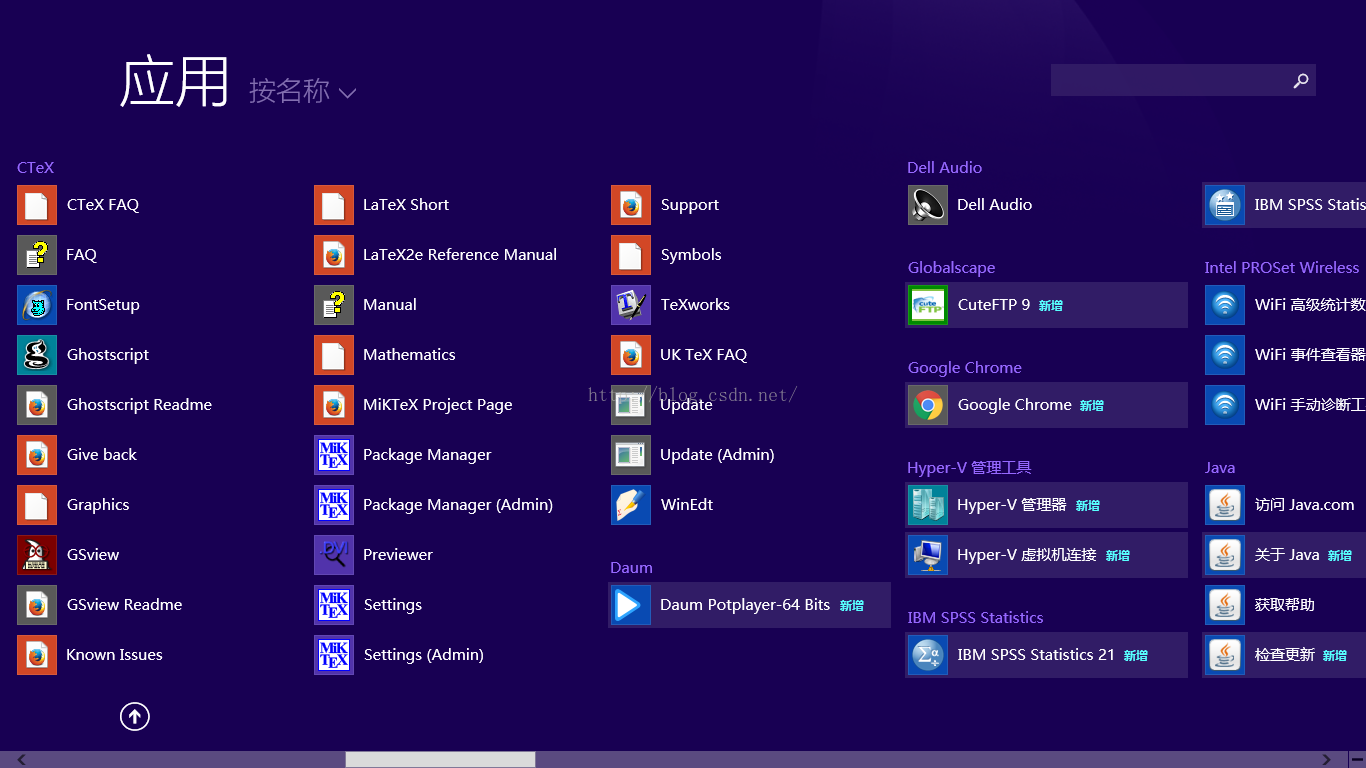Click the Mathematics label
1366x768 pixels.
(x=409, y=355)
